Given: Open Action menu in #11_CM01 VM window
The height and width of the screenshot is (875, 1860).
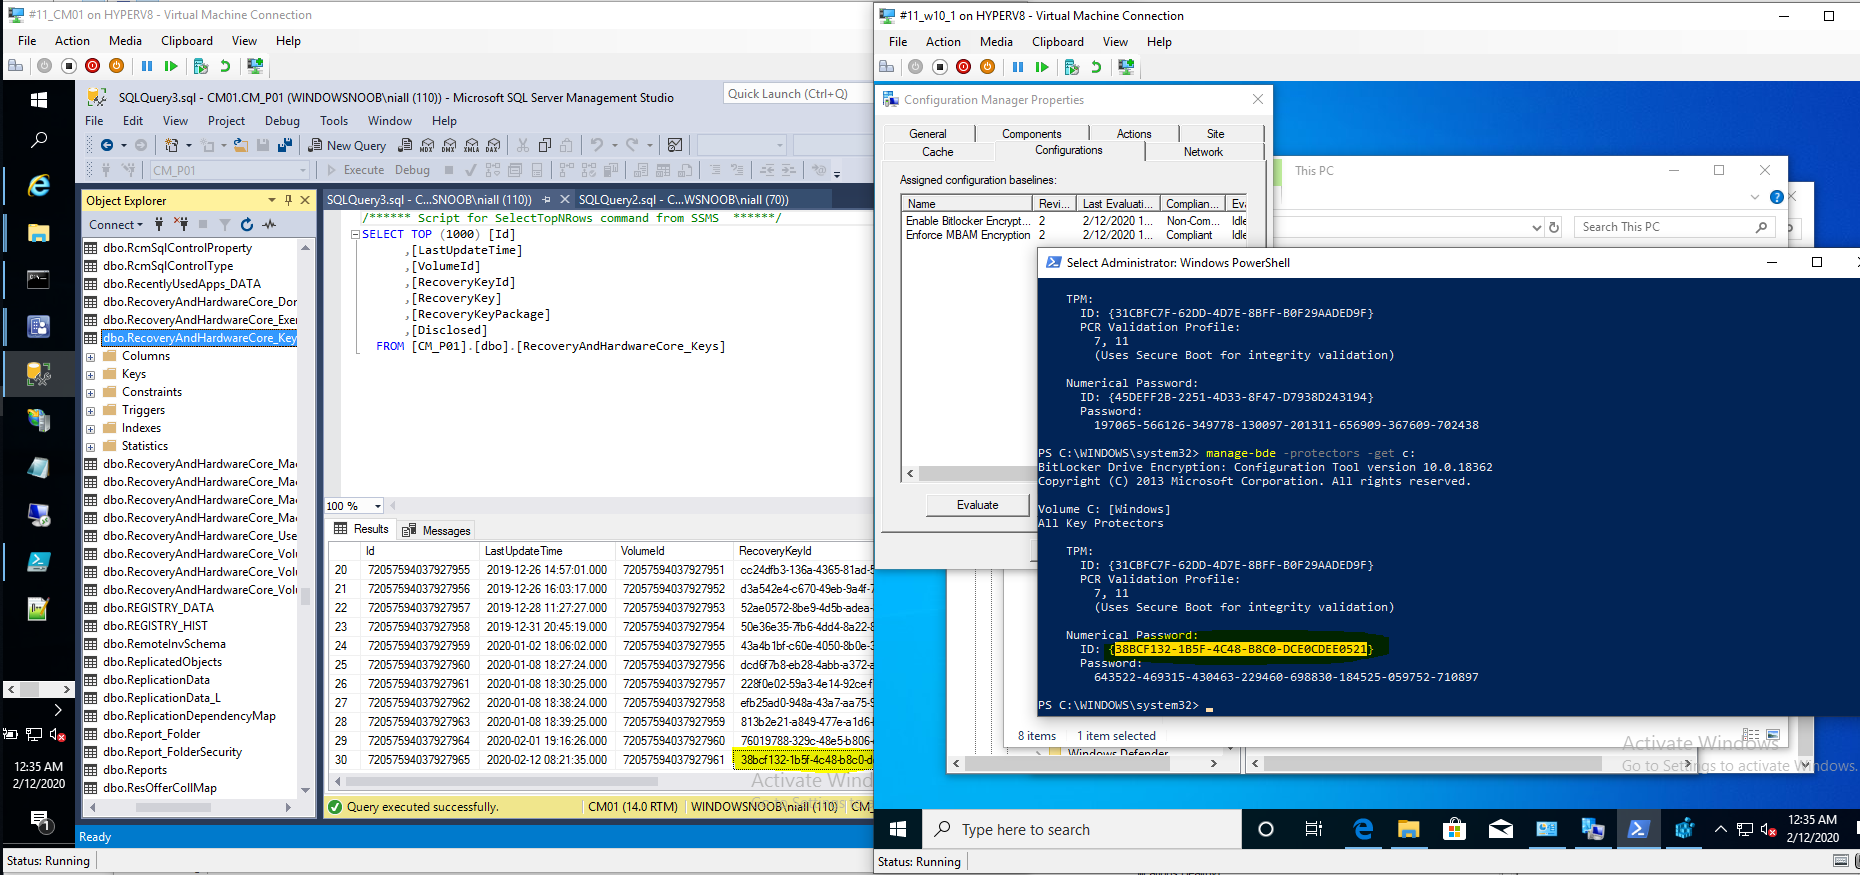Looking at the screenshot, I should coord(72,41).
